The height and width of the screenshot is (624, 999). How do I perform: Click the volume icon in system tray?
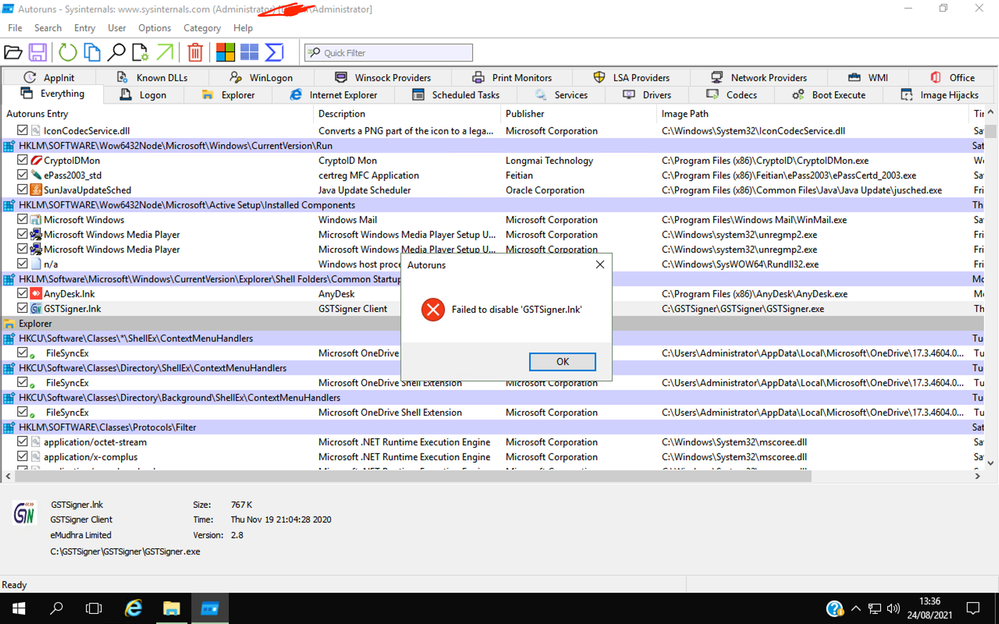point(893,609)
